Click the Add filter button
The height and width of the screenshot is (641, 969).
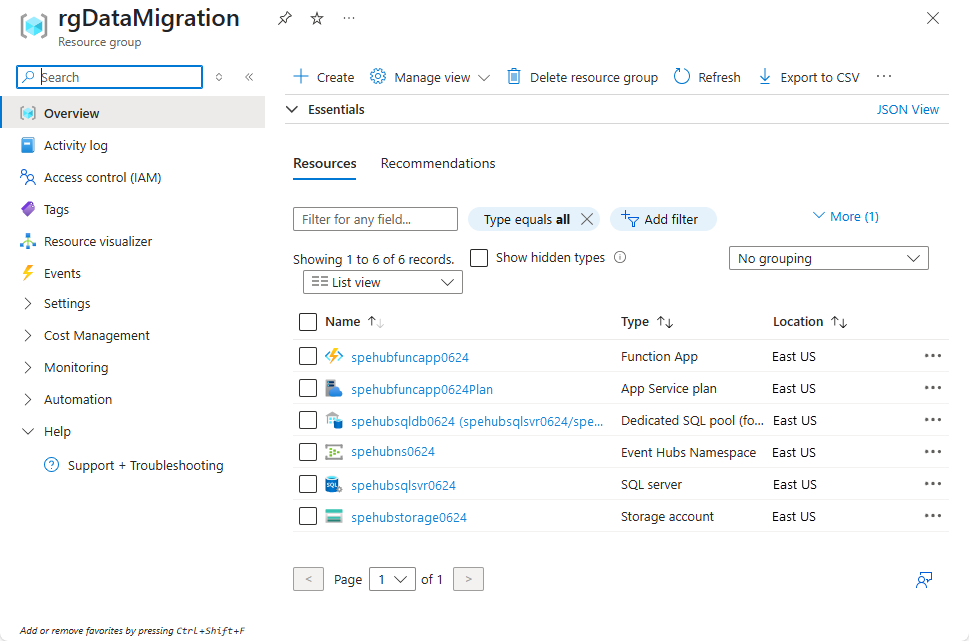pyautogui.click(x=663, y=219)
